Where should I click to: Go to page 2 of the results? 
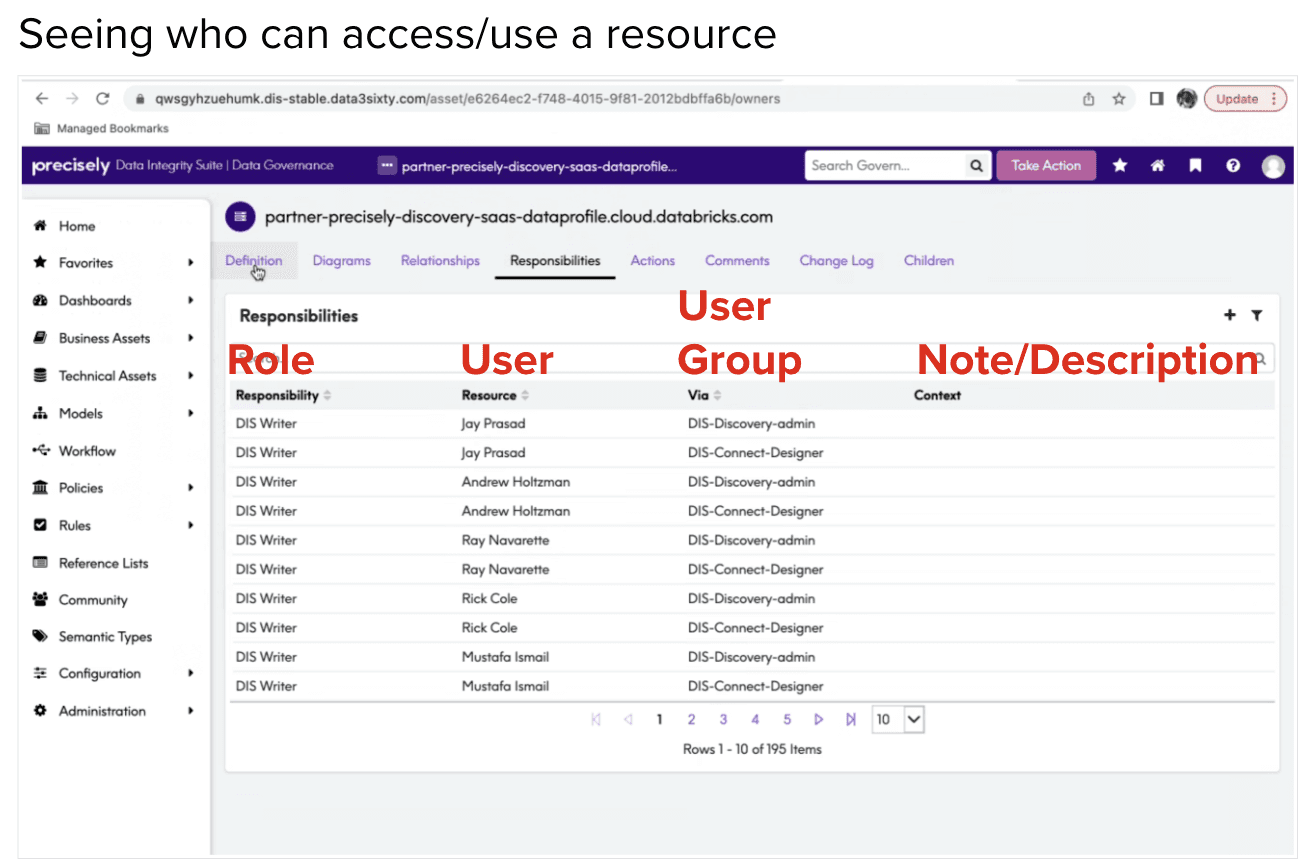[691, 719]
